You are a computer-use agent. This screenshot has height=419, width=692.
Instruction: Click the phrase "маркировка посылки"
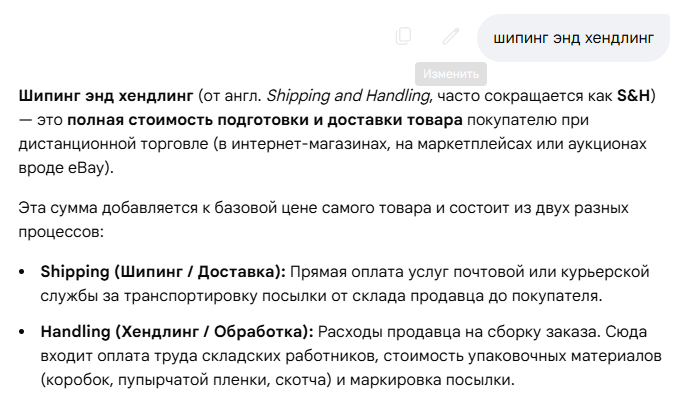pyautogui.click(x=432, y=380)
